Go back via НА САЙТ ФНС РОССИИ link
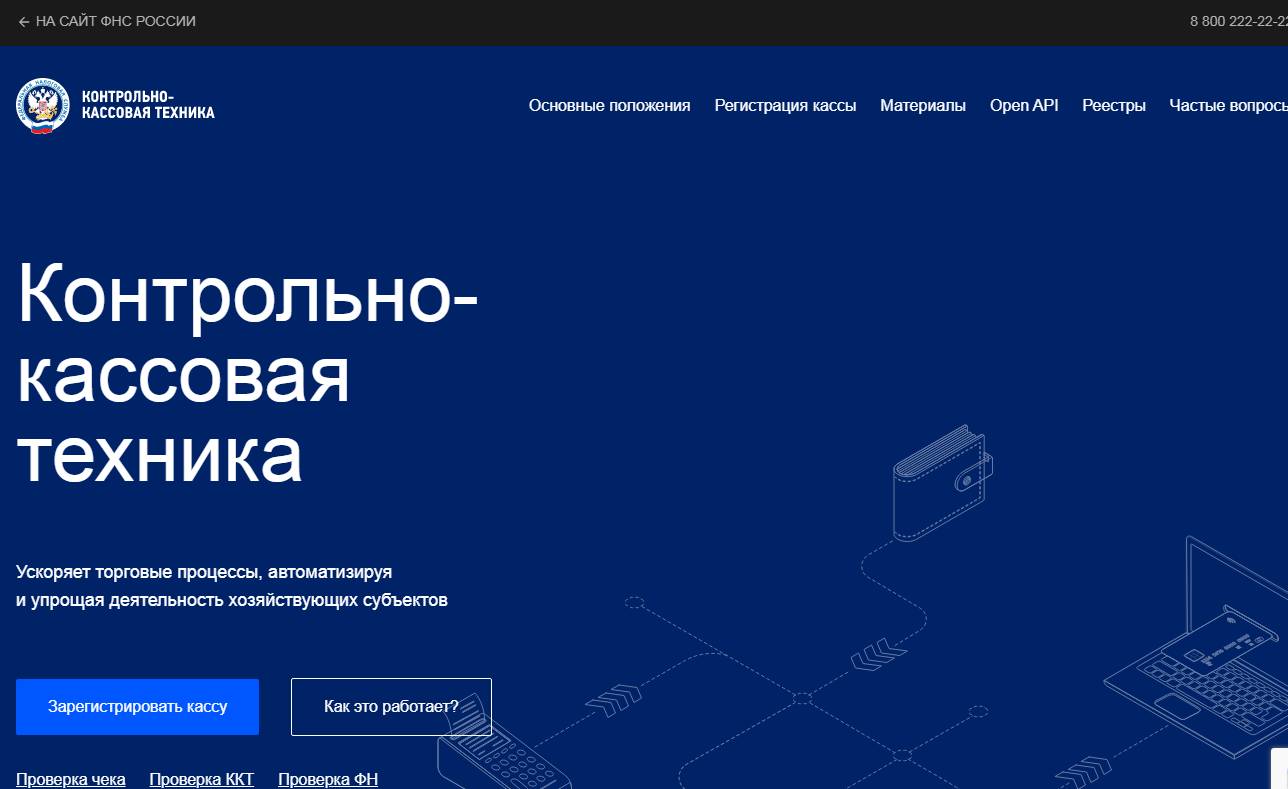 (107, 21)
